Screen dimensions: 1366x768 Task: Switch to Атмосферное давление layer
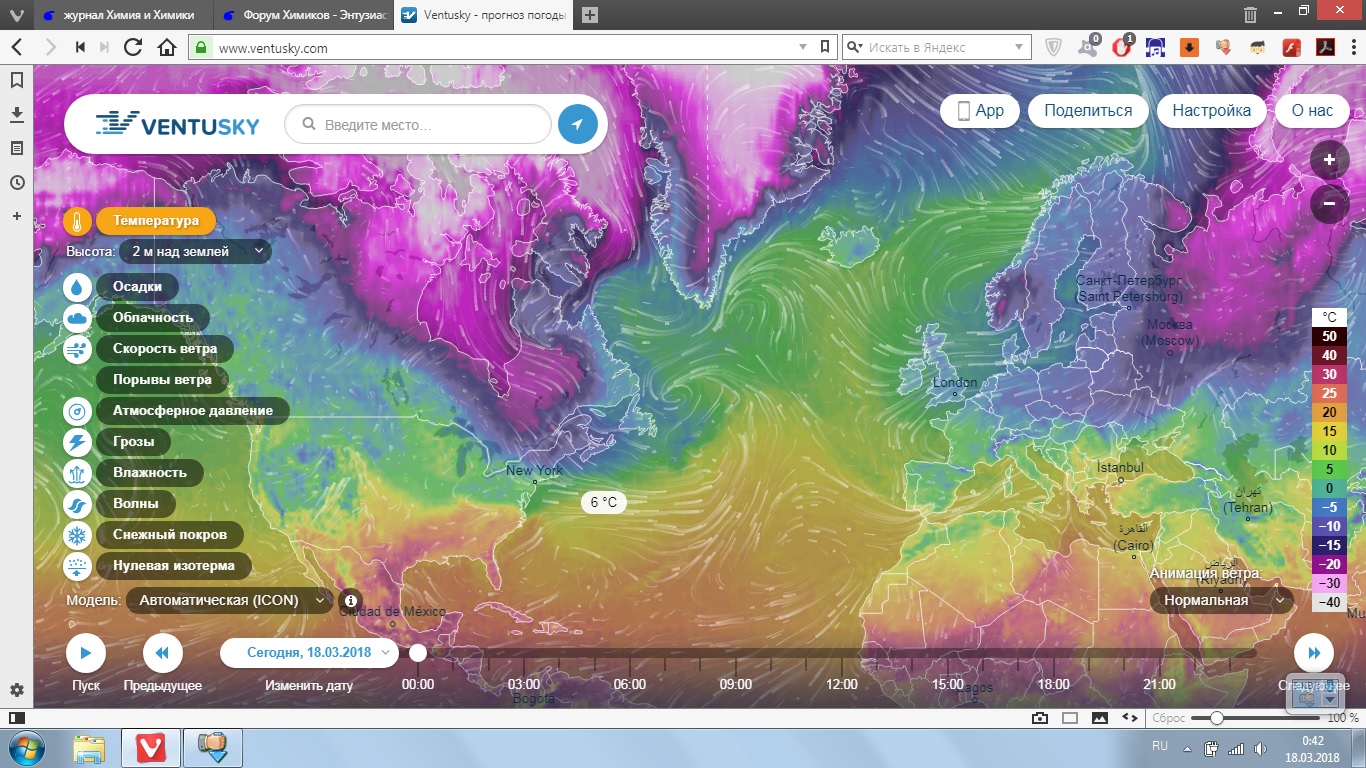[x=192, y=411]
